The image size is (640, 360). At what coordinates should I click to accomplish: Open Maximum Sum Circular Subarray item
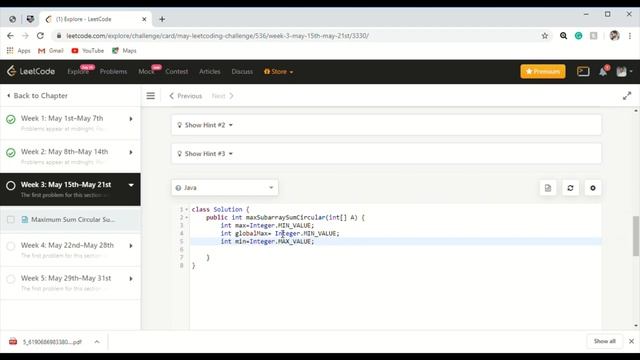tap(73, 220)
